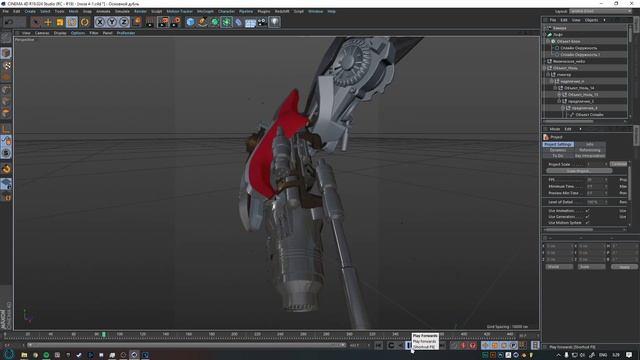Click the coordinate system icon after Z
The width and height of the screenshot is (640, 360).
tap(137, 22)
